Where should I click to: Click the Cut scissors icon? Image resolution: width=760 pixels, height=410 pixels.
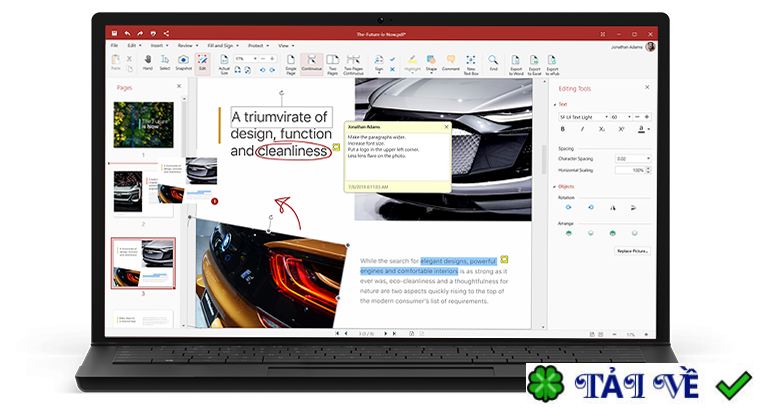pyautogui.click(x=129, y=59)
